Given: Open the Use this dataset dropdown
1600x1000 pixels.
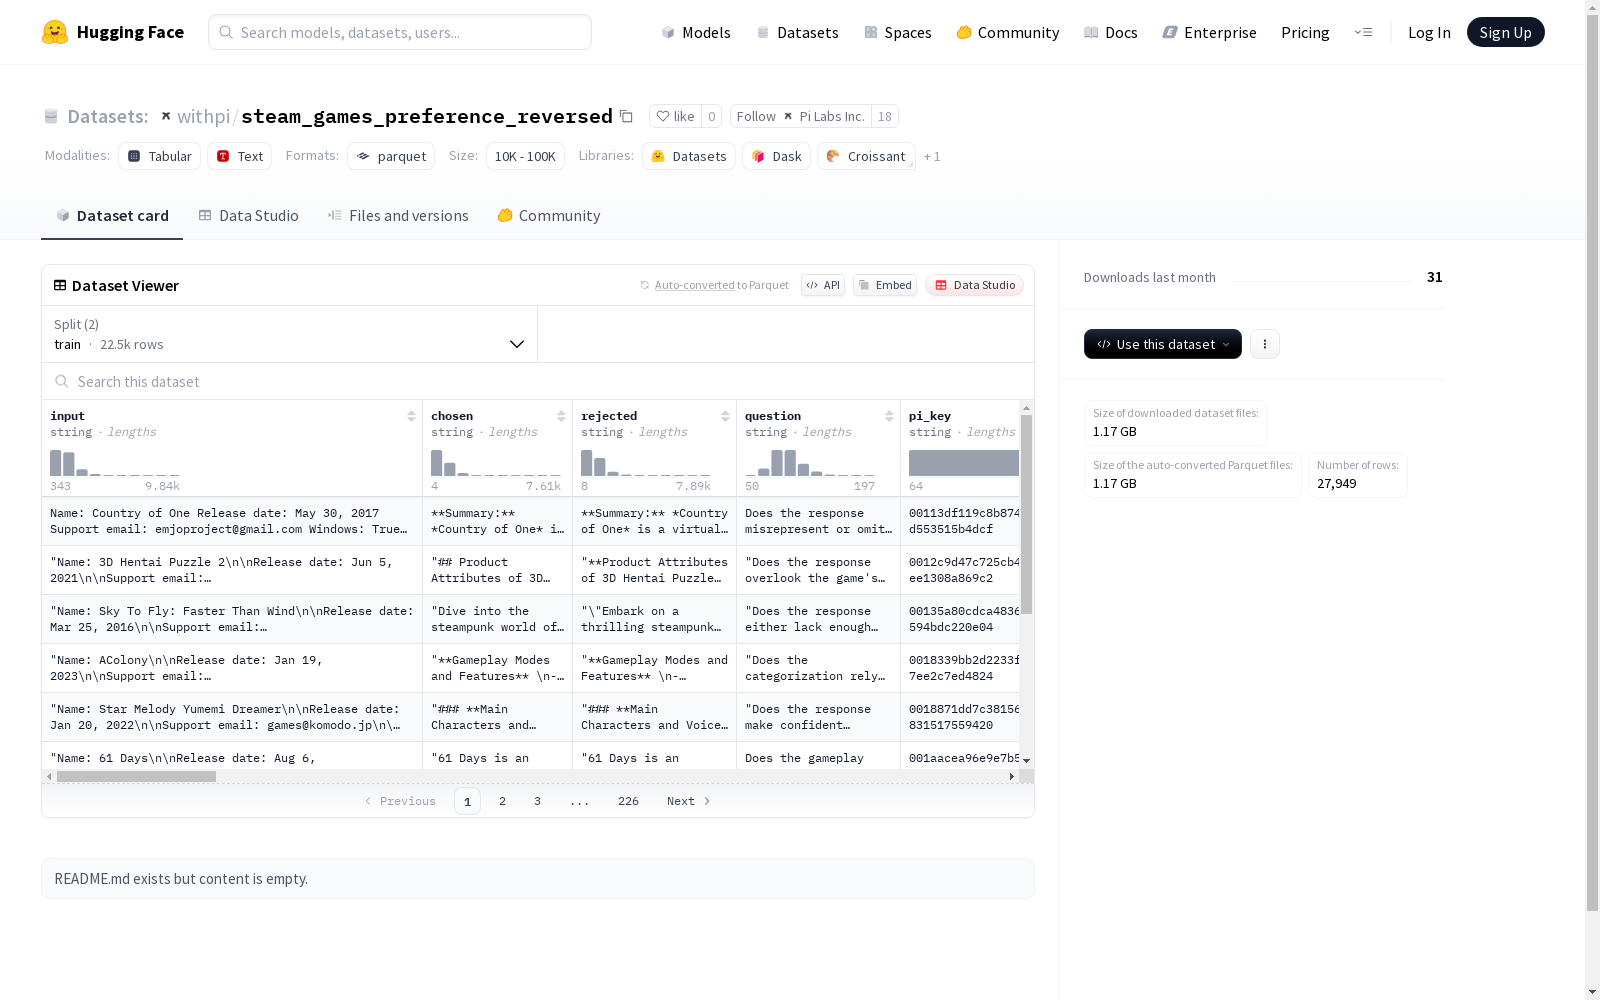Looking at the screenshot, I should tap(1163, 344).
